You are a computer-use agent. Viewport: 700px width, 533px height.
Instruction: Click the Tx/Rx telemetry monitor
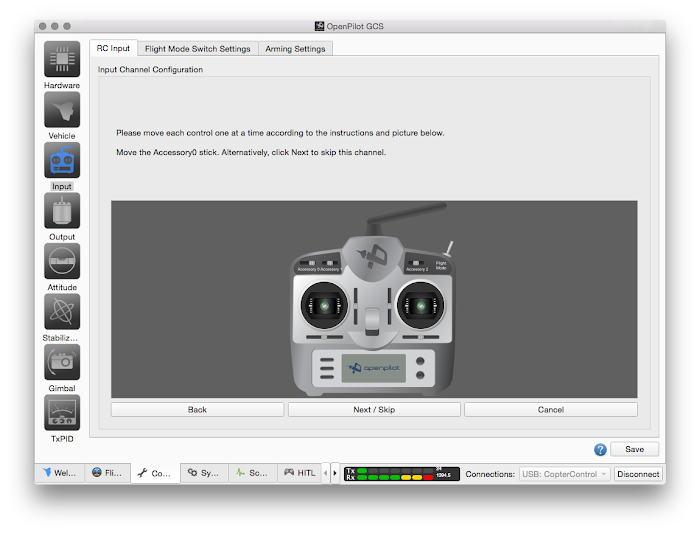pyautogui.click(x=401, y=474)
